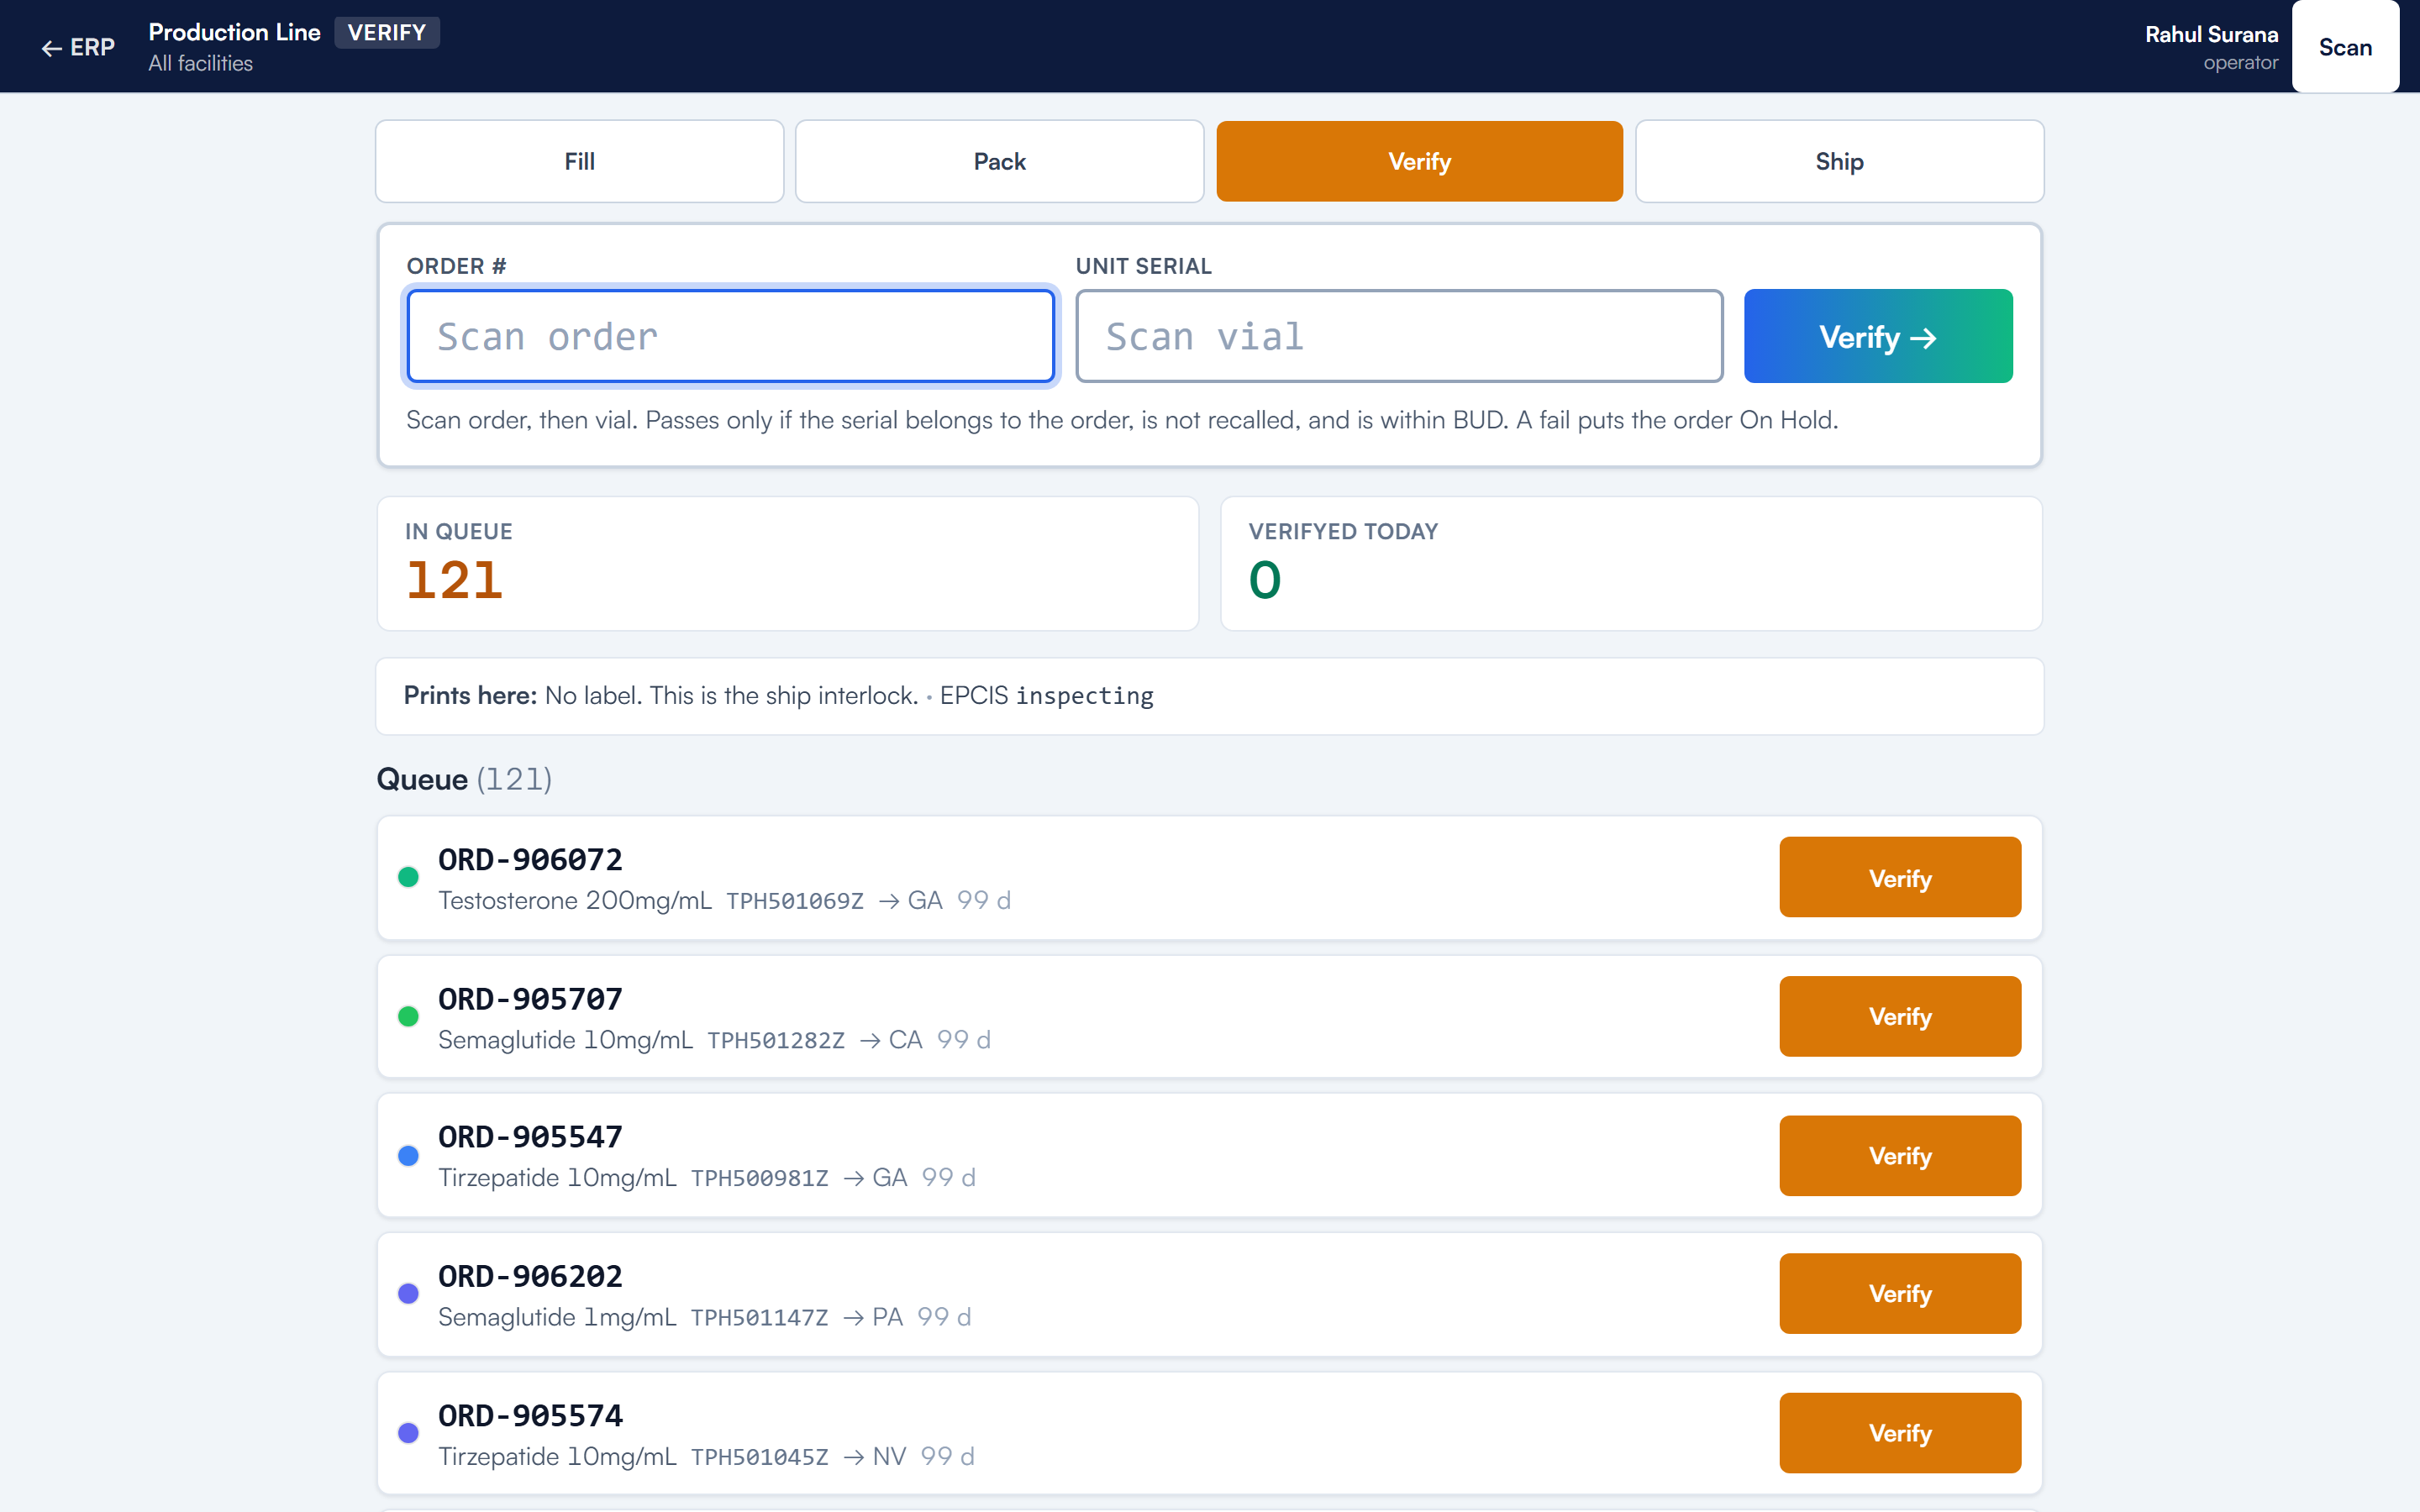Go back to ERP

78,47
